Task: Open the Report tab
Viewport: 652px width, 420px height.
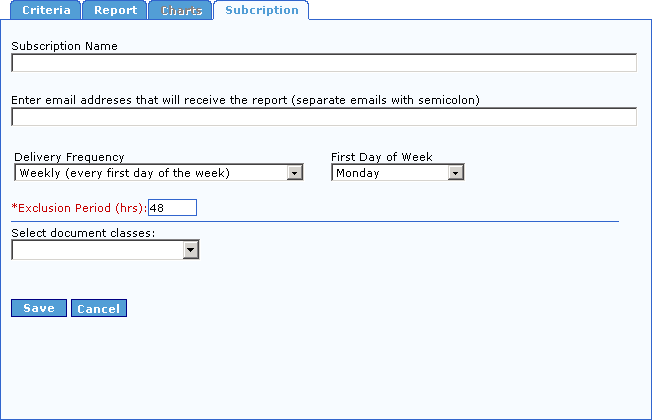Action: [115, 11]
